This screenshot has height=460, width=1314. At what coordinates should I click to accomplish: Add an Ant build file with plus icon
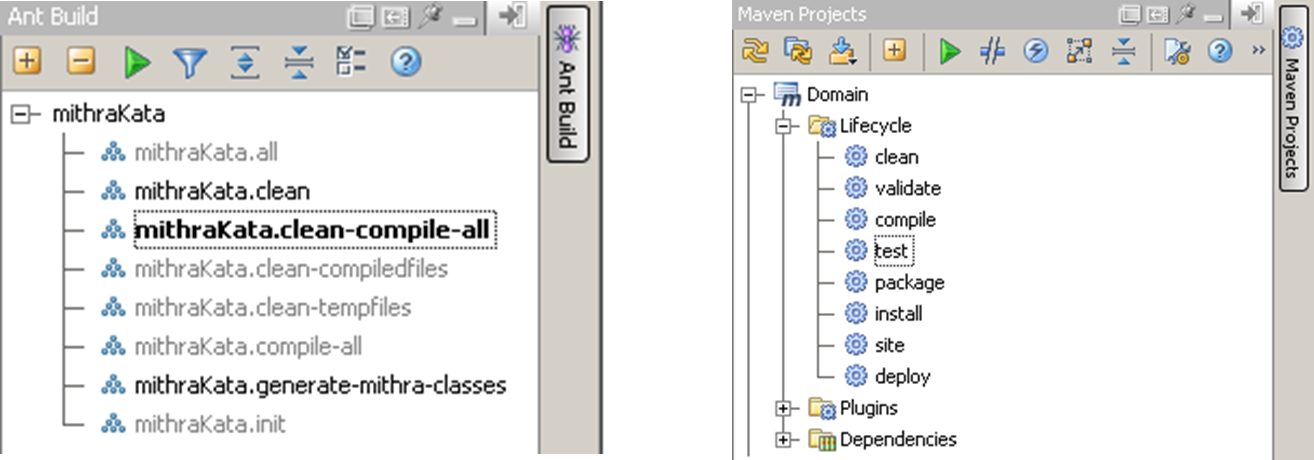(27, 62)
